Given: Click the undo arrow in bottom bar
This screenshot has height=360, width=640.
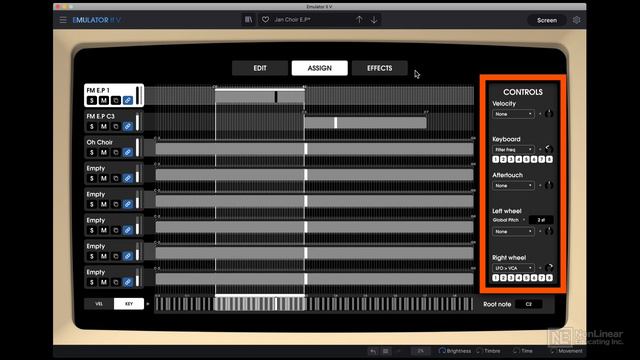Looking at the screenshot, I should [x=373, y=351].
